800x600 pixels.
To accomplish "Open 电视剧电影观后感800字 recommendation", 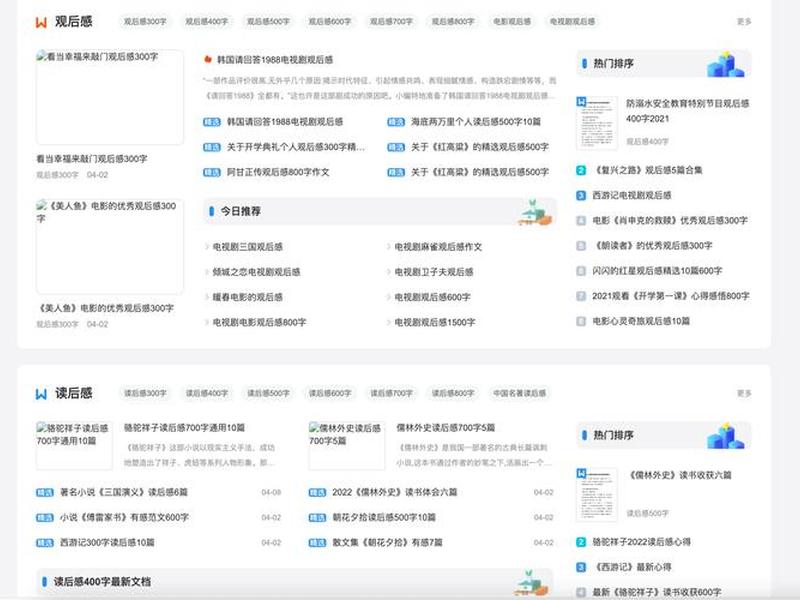I will point(259,322).
